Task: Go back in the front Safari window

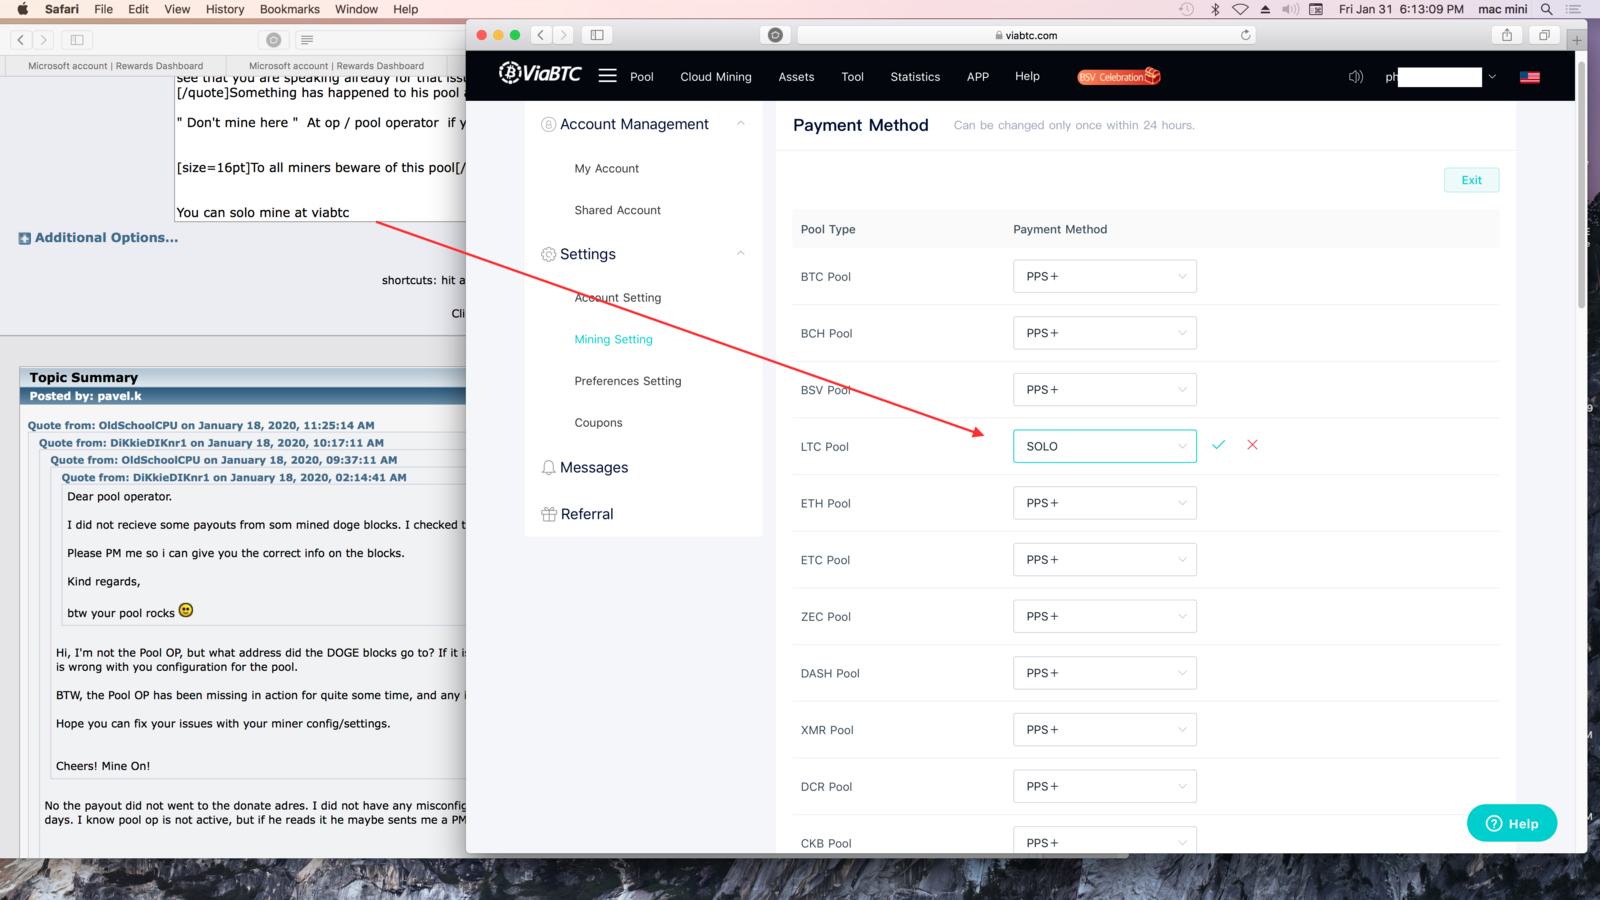Action: point(541,35)
